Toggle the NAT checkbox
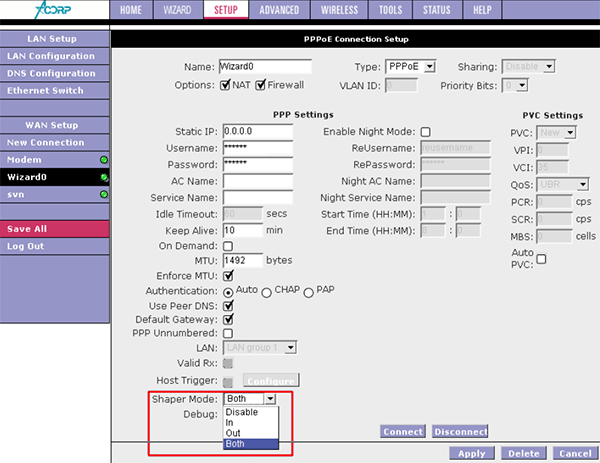Screen dimensions: 600x463 coord(225,85)
